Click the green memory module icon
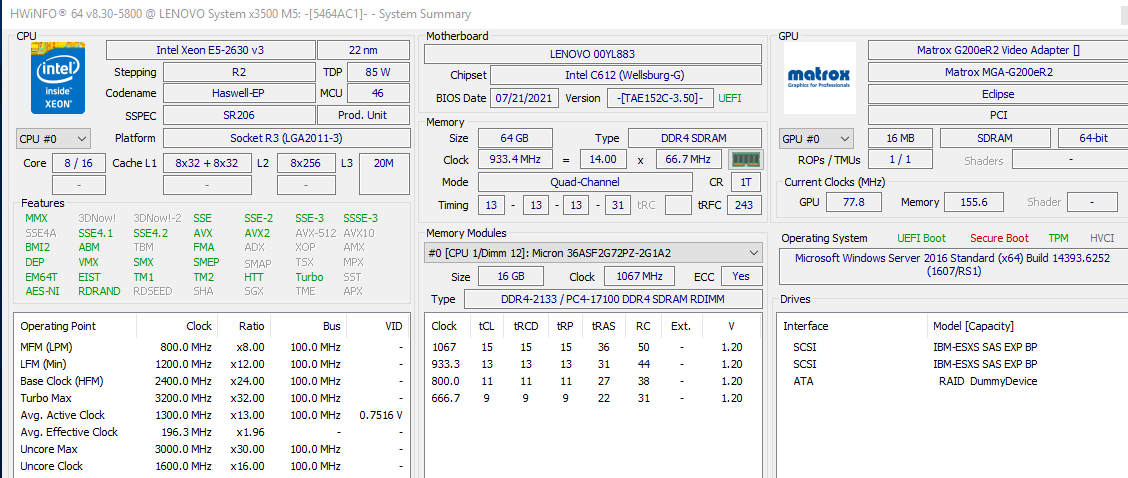The height and width of the screenshot is (478, 1128). tap(745, 160)
